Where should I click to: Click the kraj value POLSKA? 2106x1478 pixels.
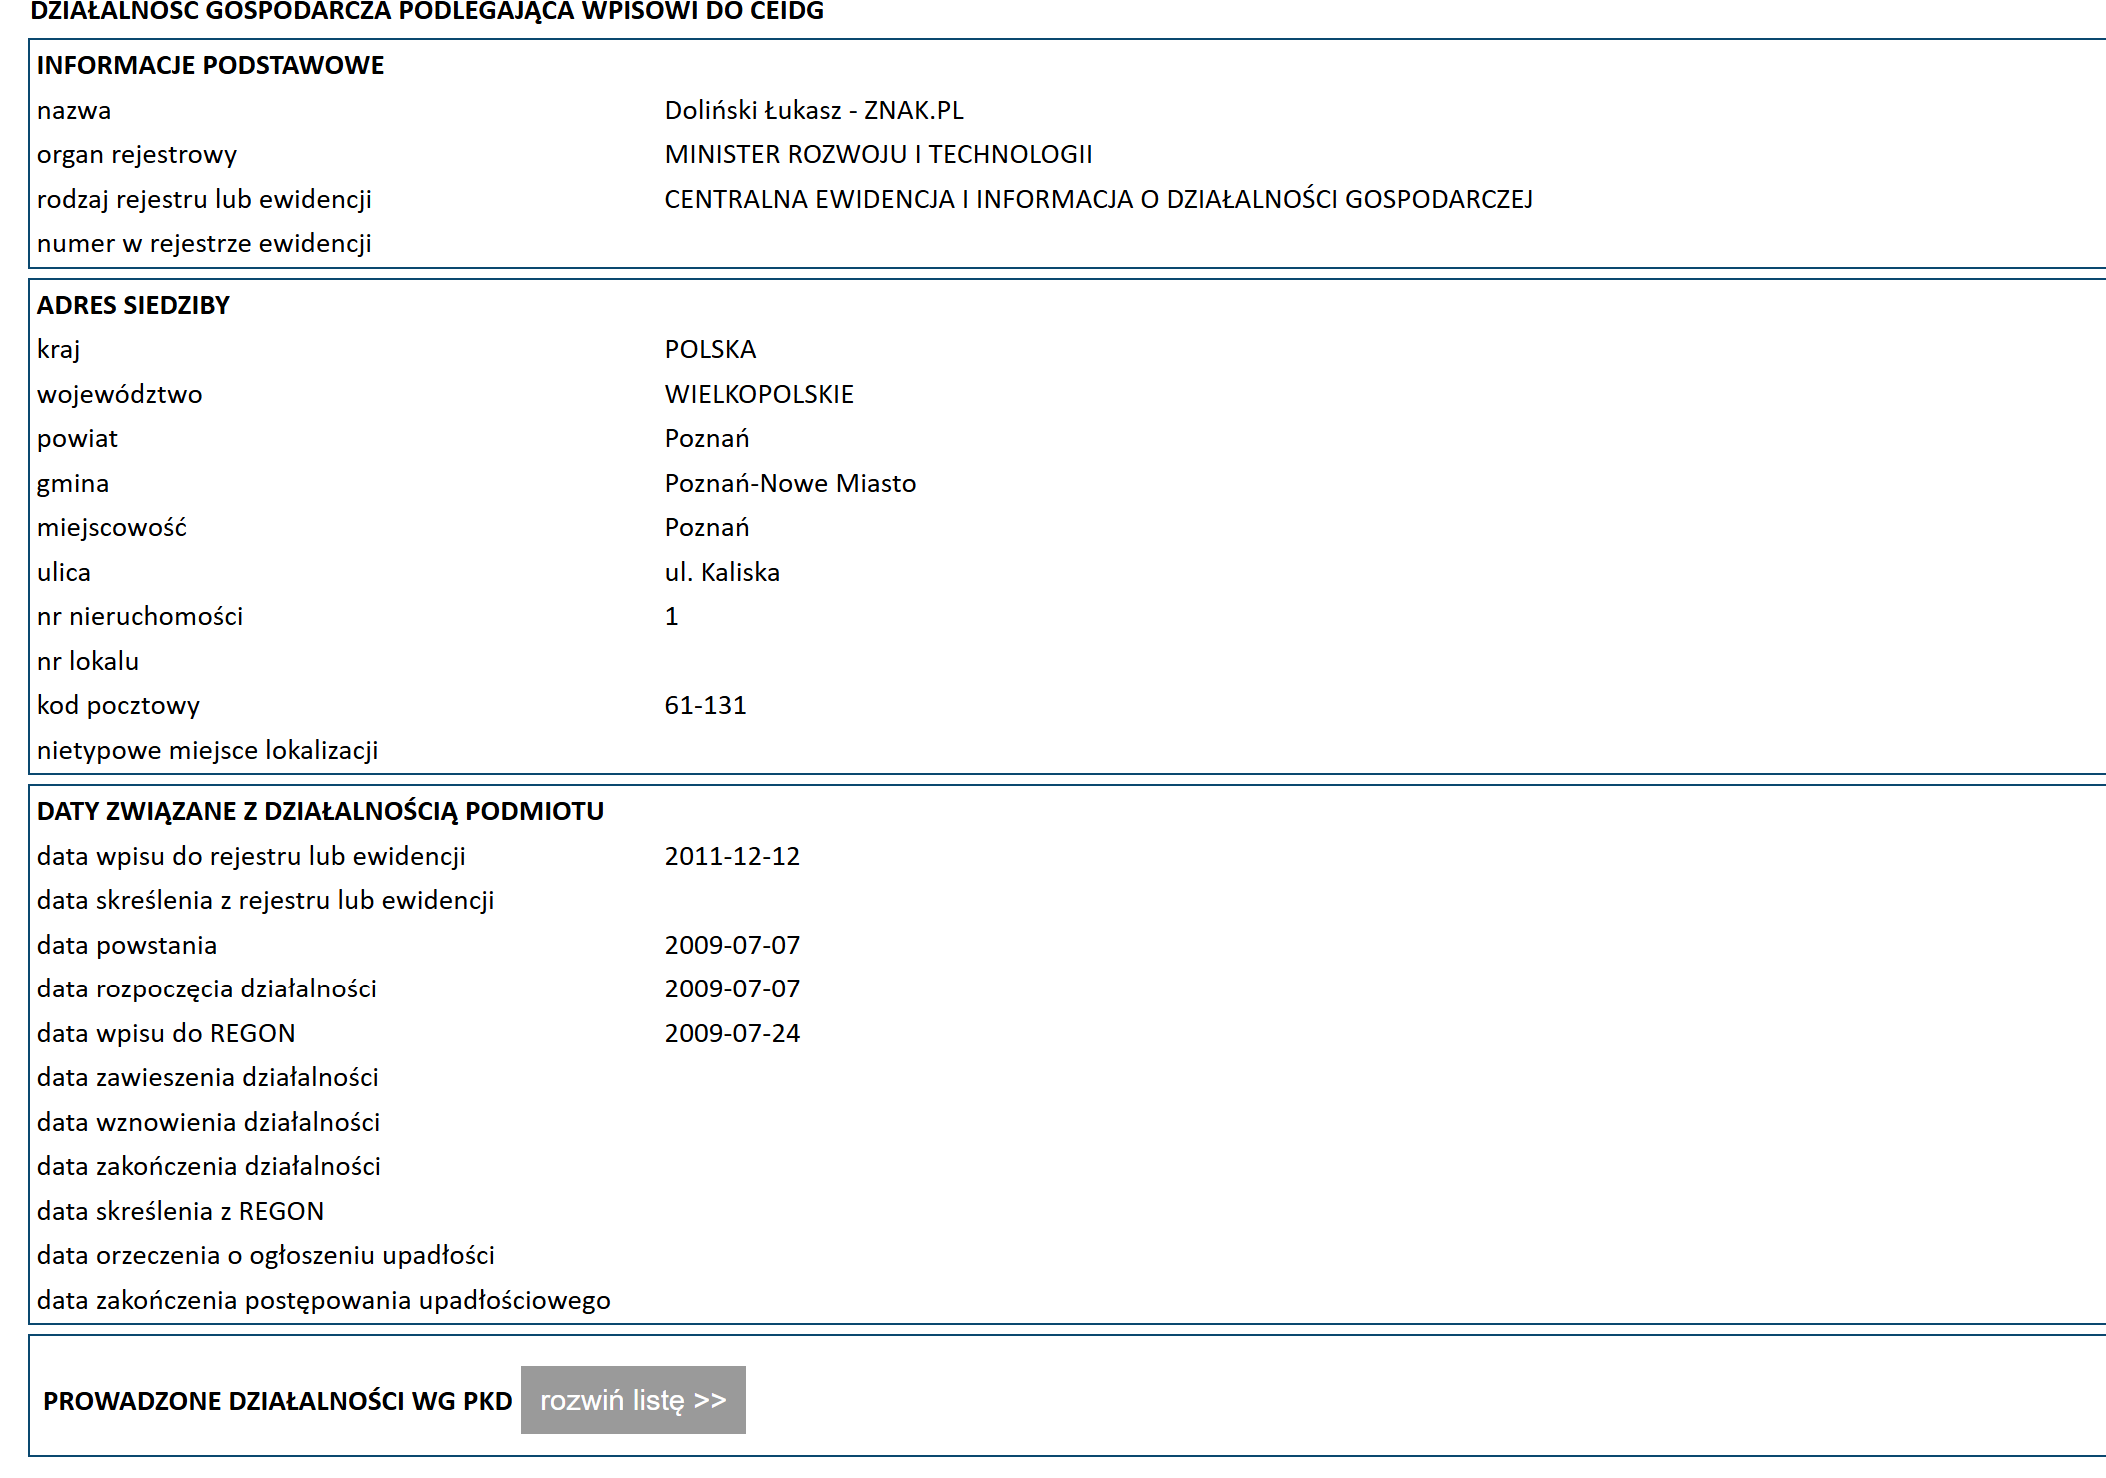(709, 349)
